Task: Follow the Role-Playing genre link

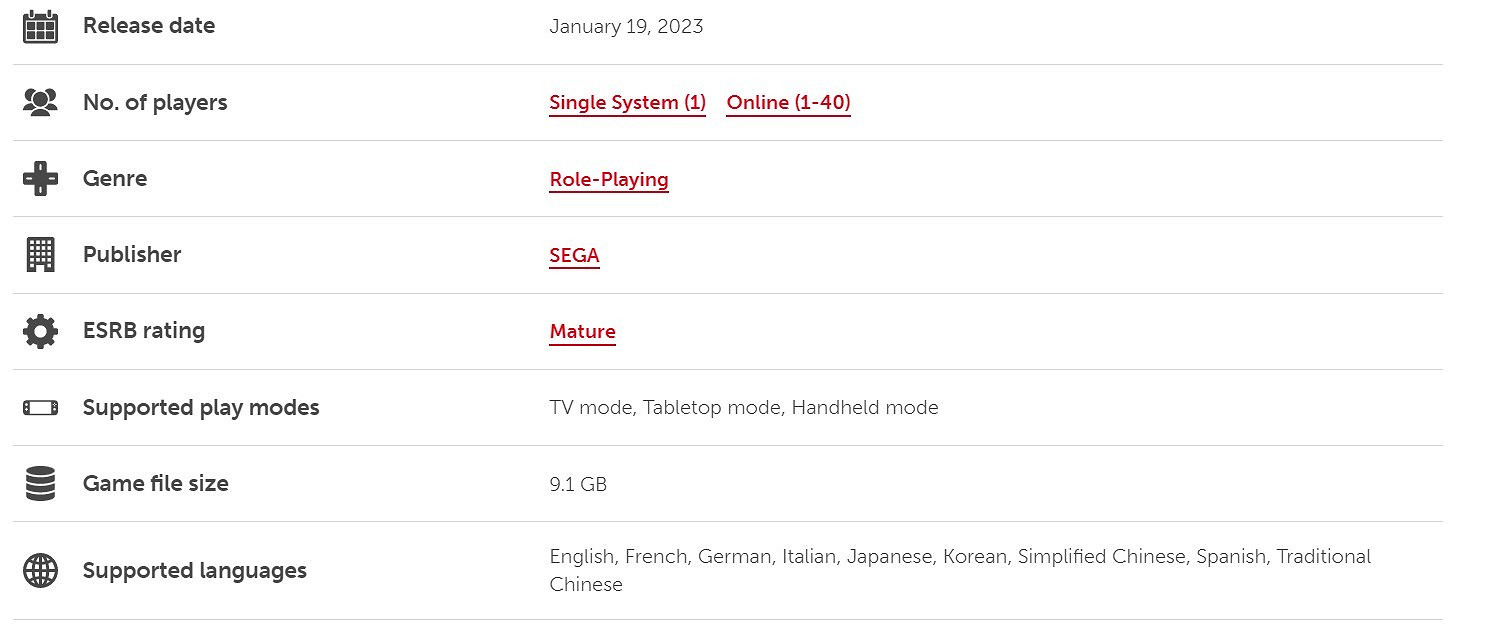Action: (608, 180)
